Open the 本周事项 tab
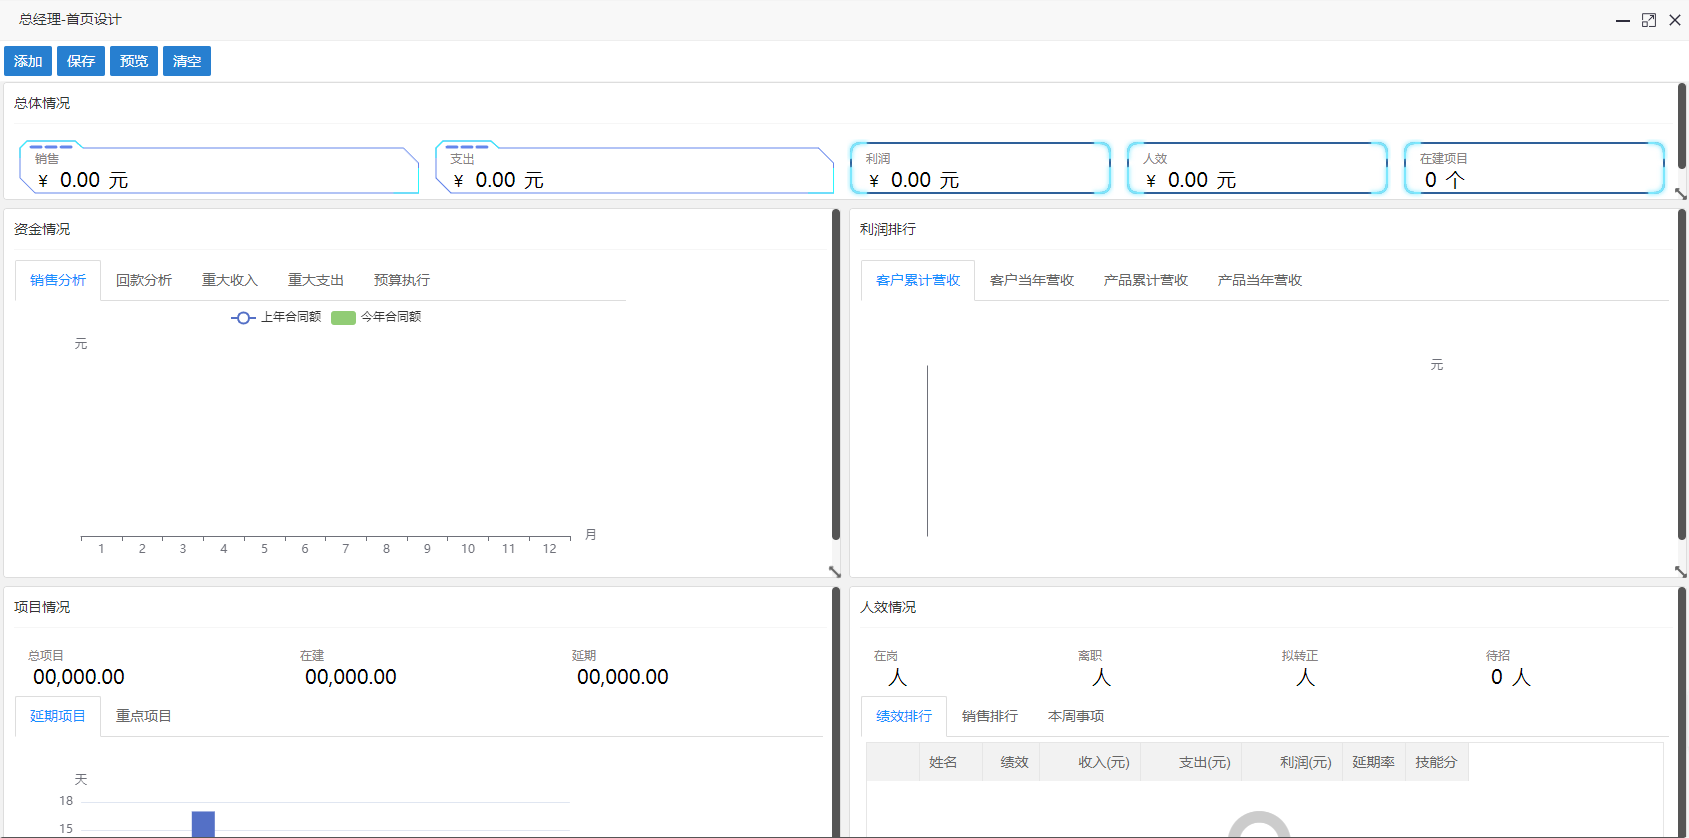 coord(1076,716)
